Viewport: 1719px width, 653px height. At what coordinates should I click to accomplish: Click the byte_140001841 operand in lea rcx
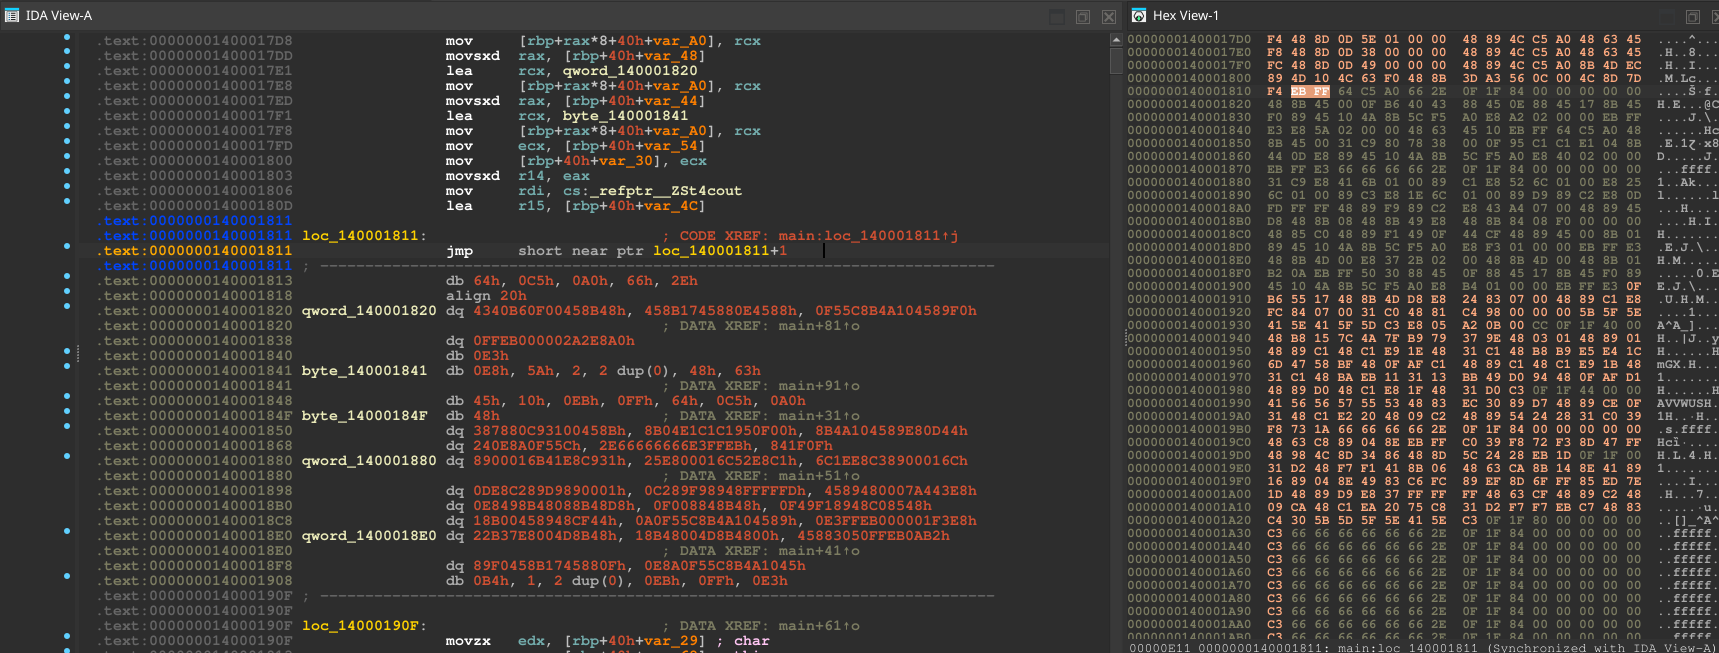623,116
